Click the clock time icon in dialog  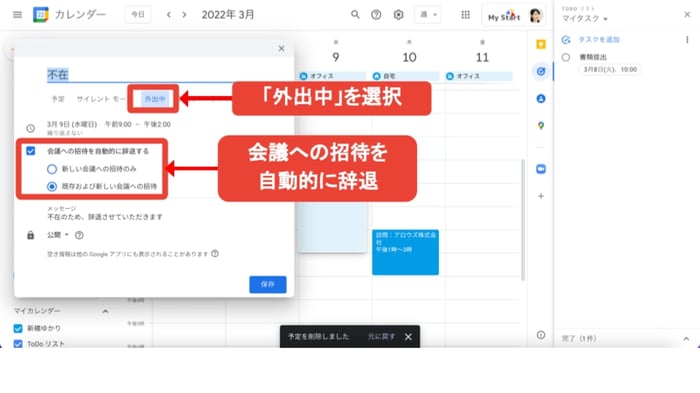[x=30, y=129]
